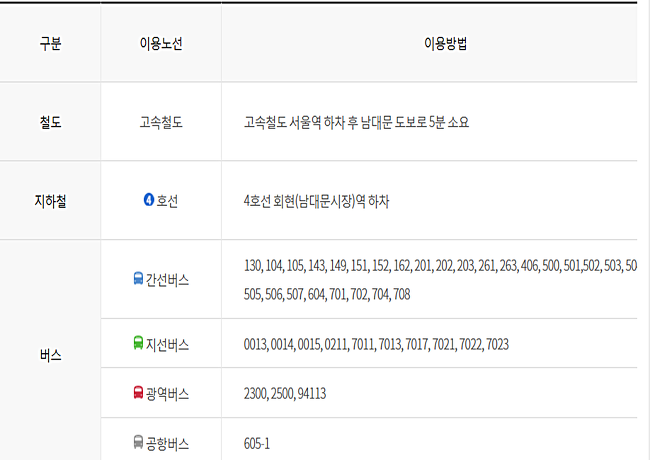The image size is (650, 460).
Task: Select the 이용노선 column header
Action: coord(161,43)
